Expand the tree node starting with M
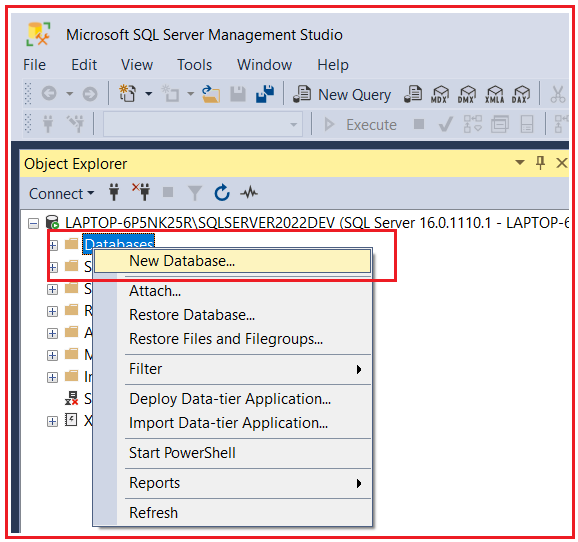The height and width of the screenshot is (542, 578). tap(52, 355)
